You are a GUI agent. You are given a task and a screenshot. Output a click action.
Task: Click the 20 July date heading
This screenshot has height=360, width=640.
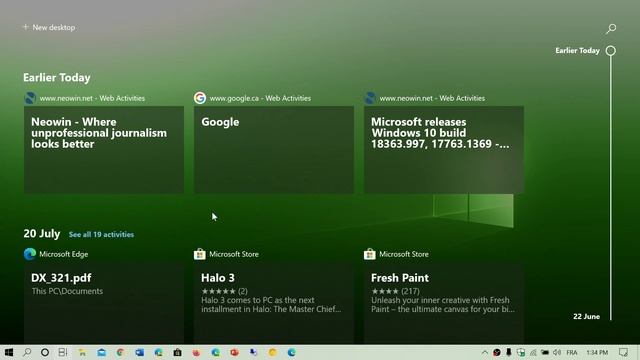(x=42, y=233)
